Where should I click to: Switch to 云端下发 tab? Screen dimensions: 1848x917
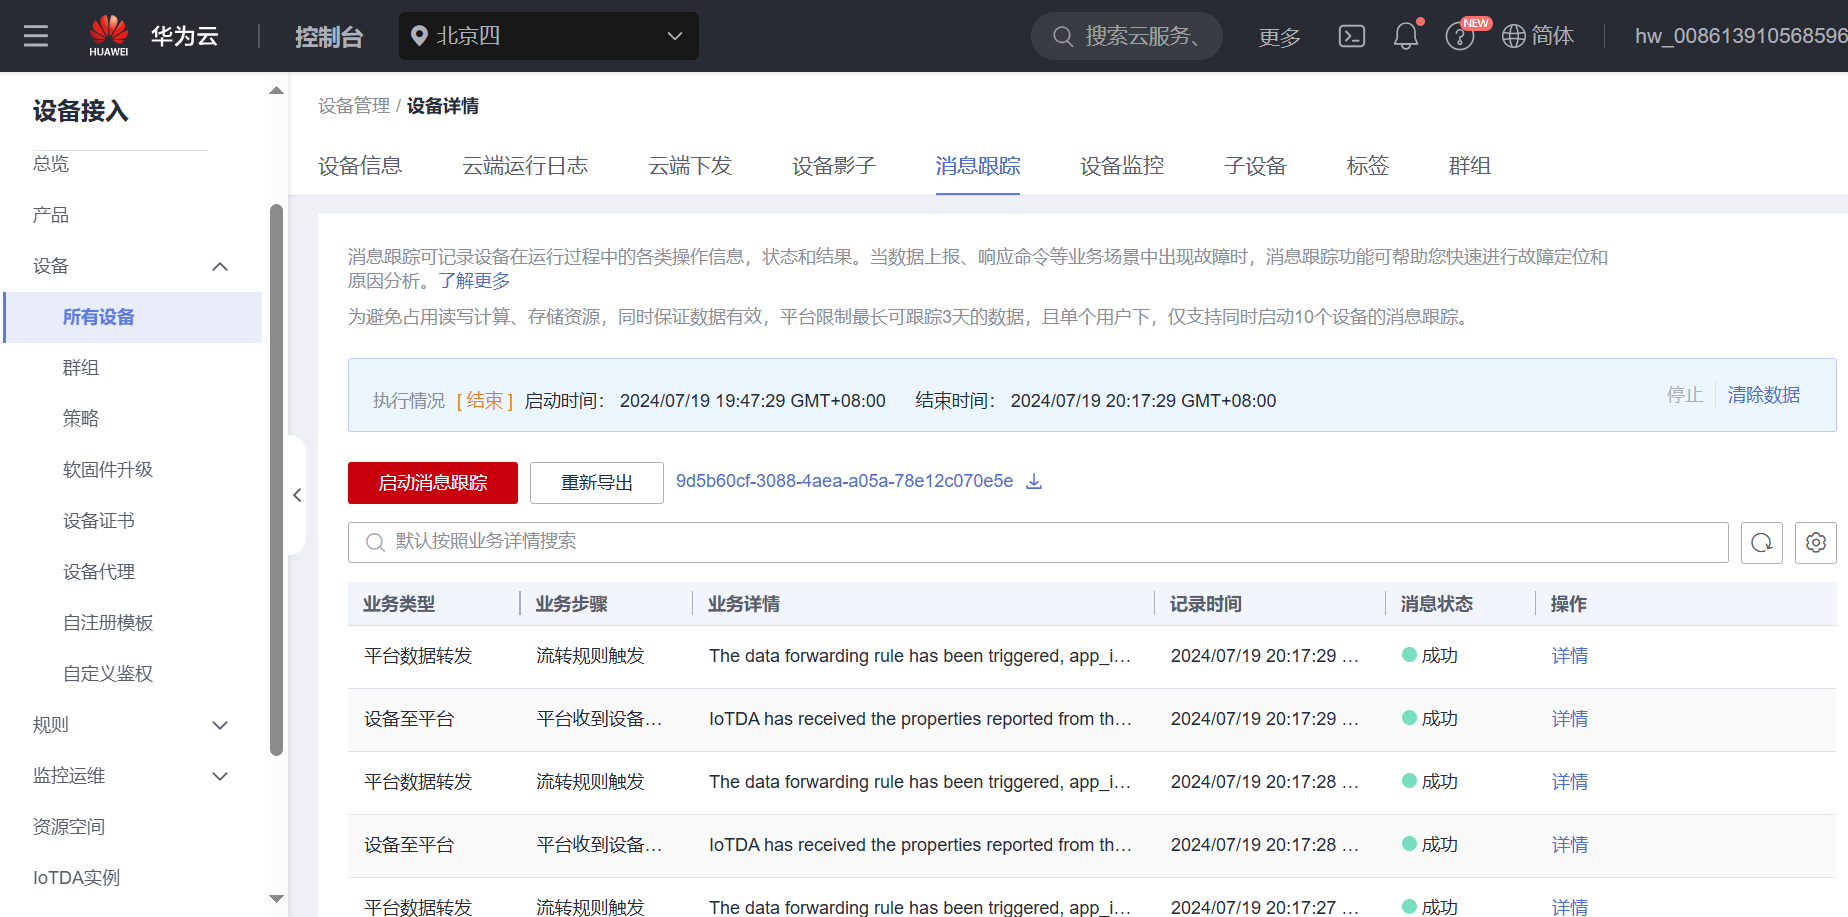tap(690, 166)
